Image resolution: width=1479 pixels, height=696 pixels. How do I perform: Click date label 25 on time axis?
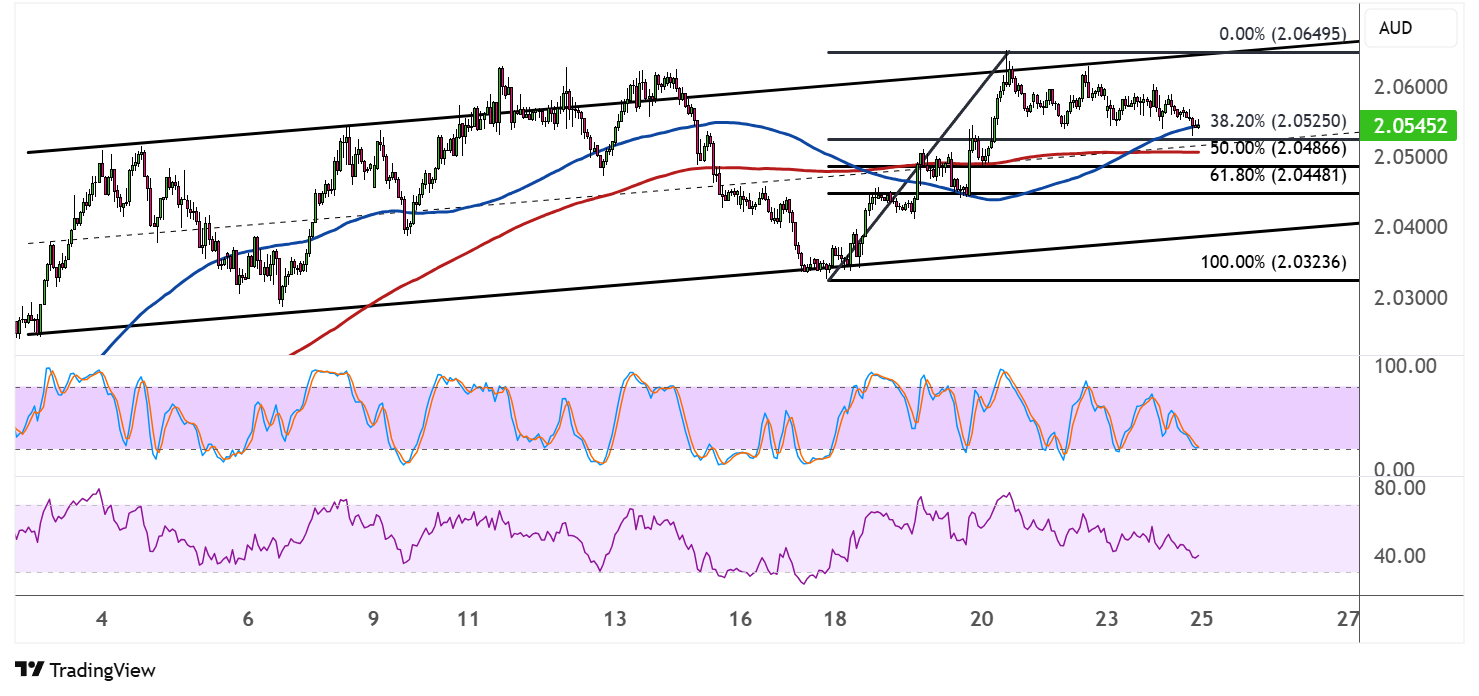[x=1201, y=619]
